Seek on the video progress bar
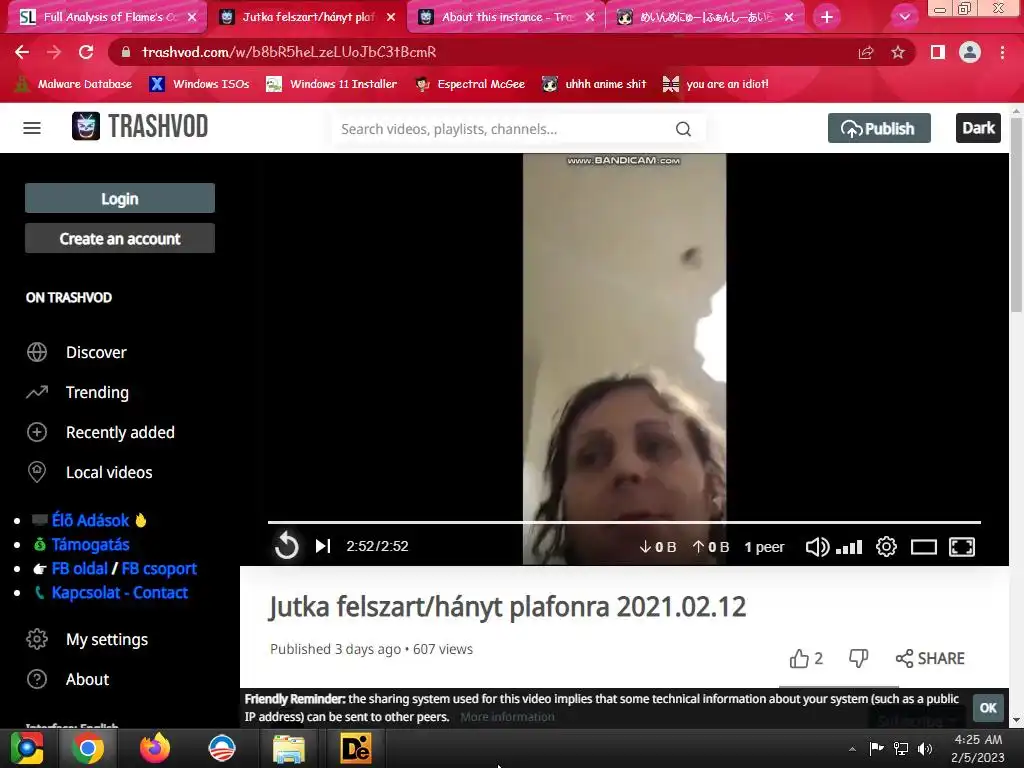The image size is (1024, 768). (624, 522)
